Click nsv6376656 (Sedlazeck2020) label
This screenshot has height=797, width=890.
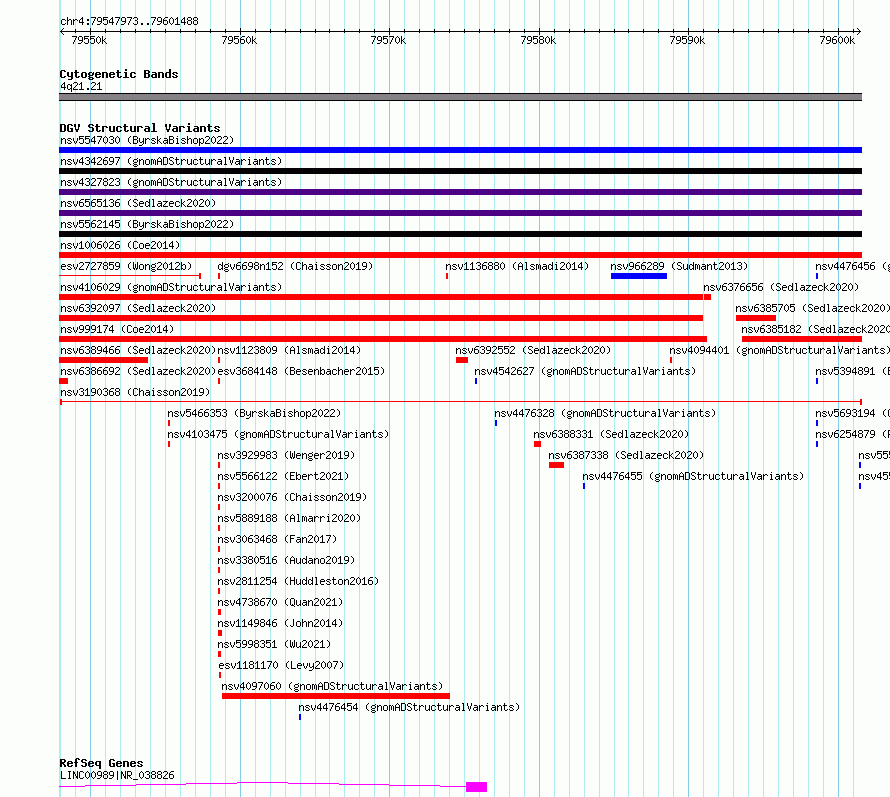[x=781, y=287]
